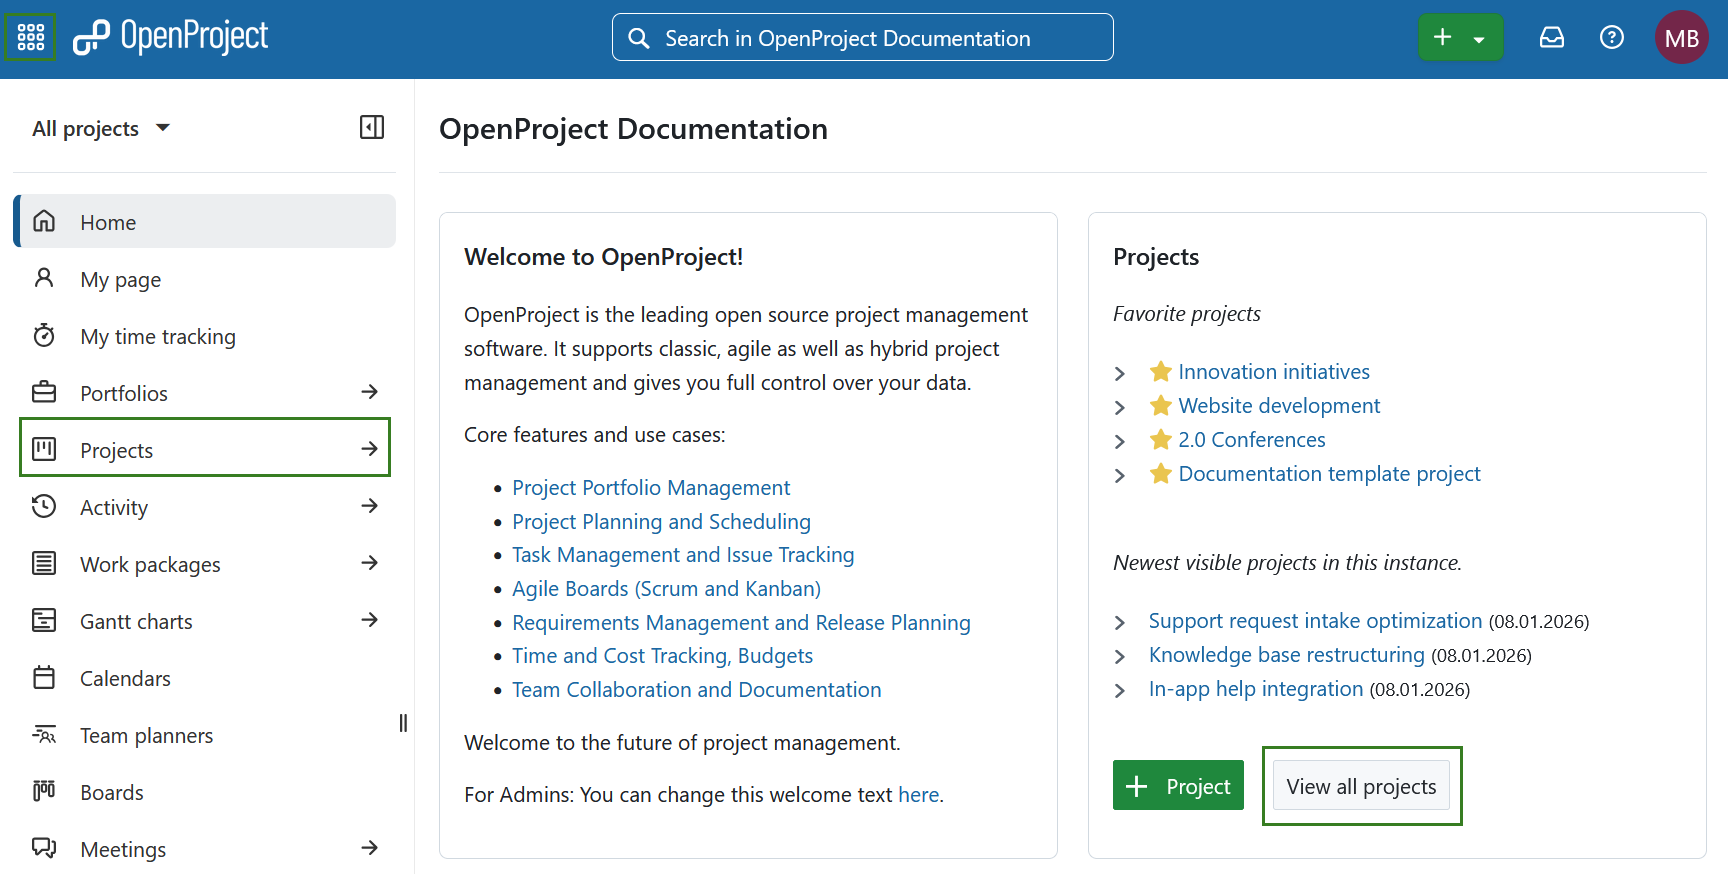Click the Boards icon
This screenshot has height=874, width=1728.
pos(44,791)
